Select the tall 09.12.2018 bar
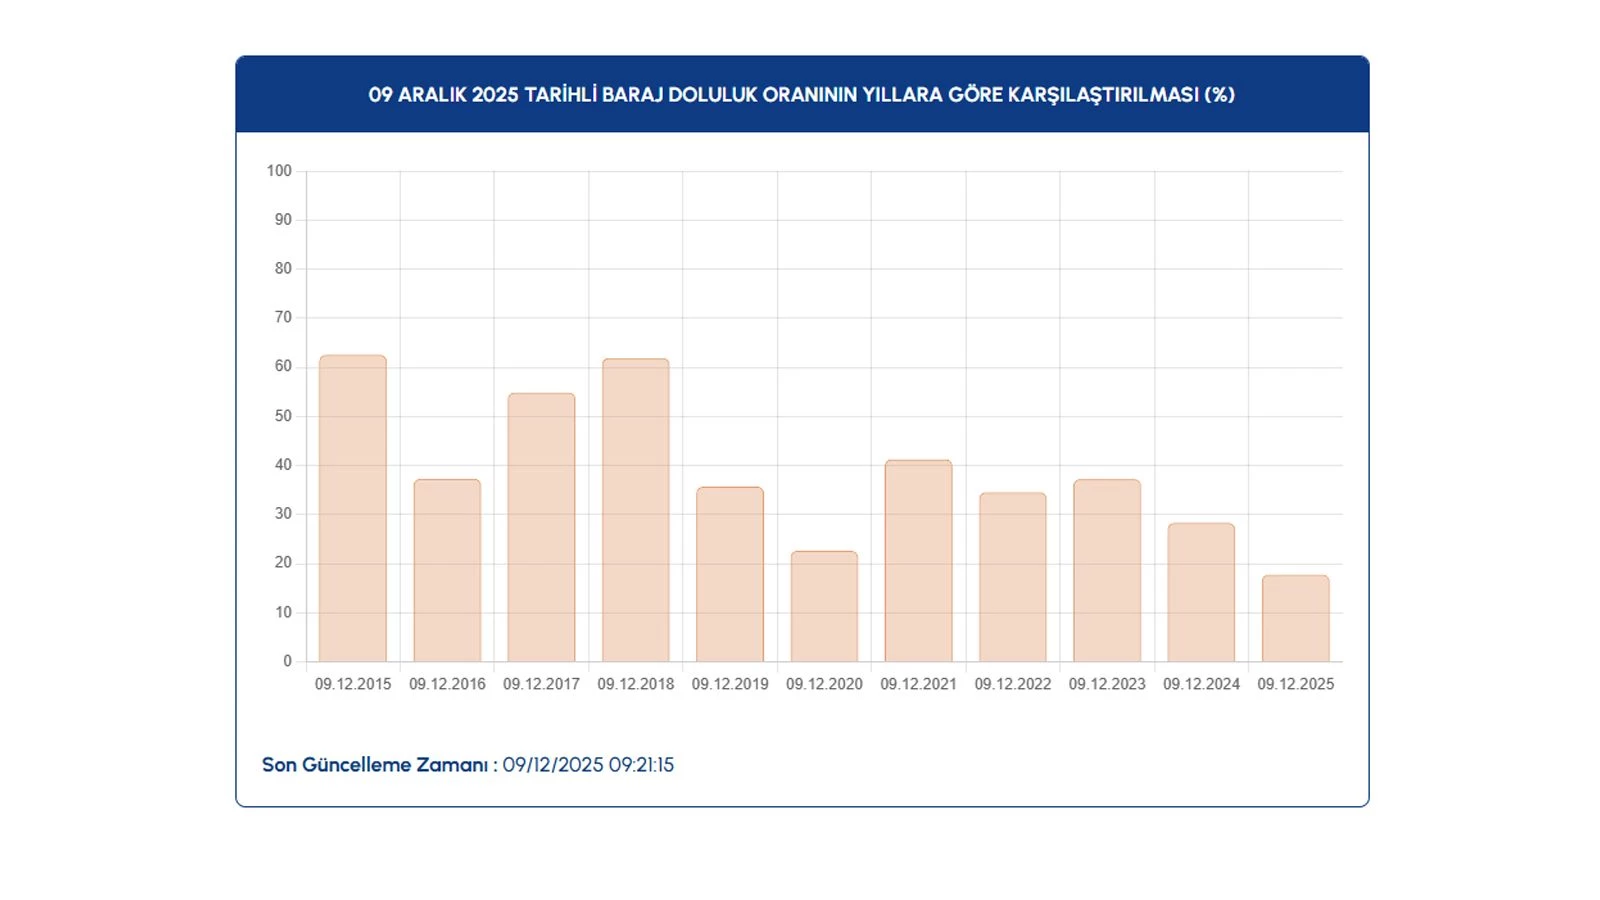Viewport: 1600px width, 900px height. [x=635, y=510]
